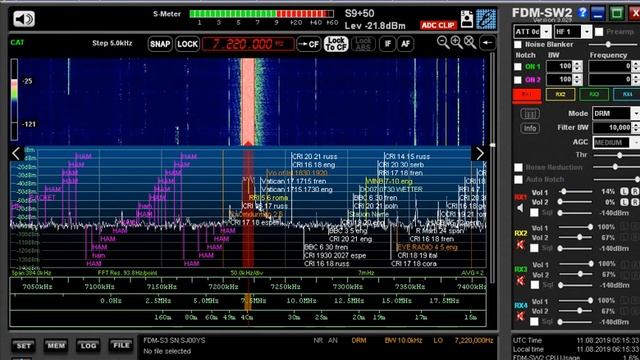Open the Info button
640x360 pixels.
pos(530,128)
